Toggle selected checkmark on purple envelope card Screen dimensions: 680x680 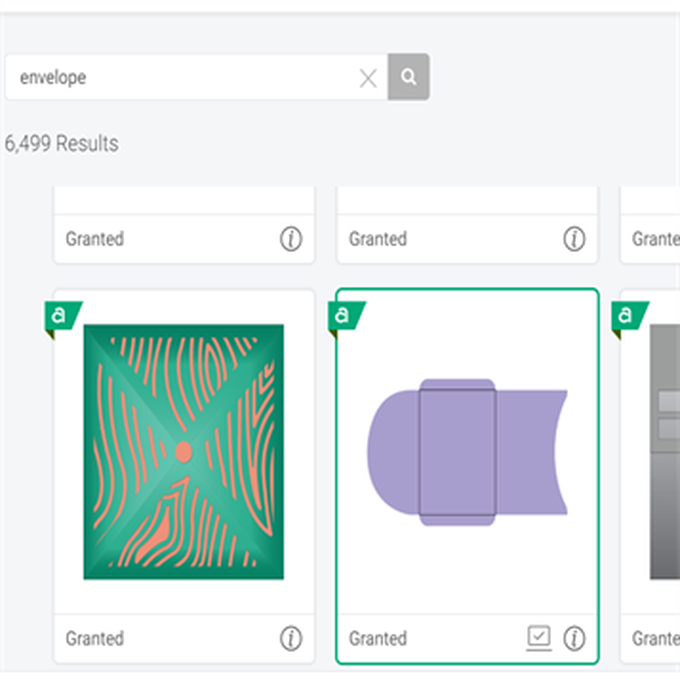539,637
